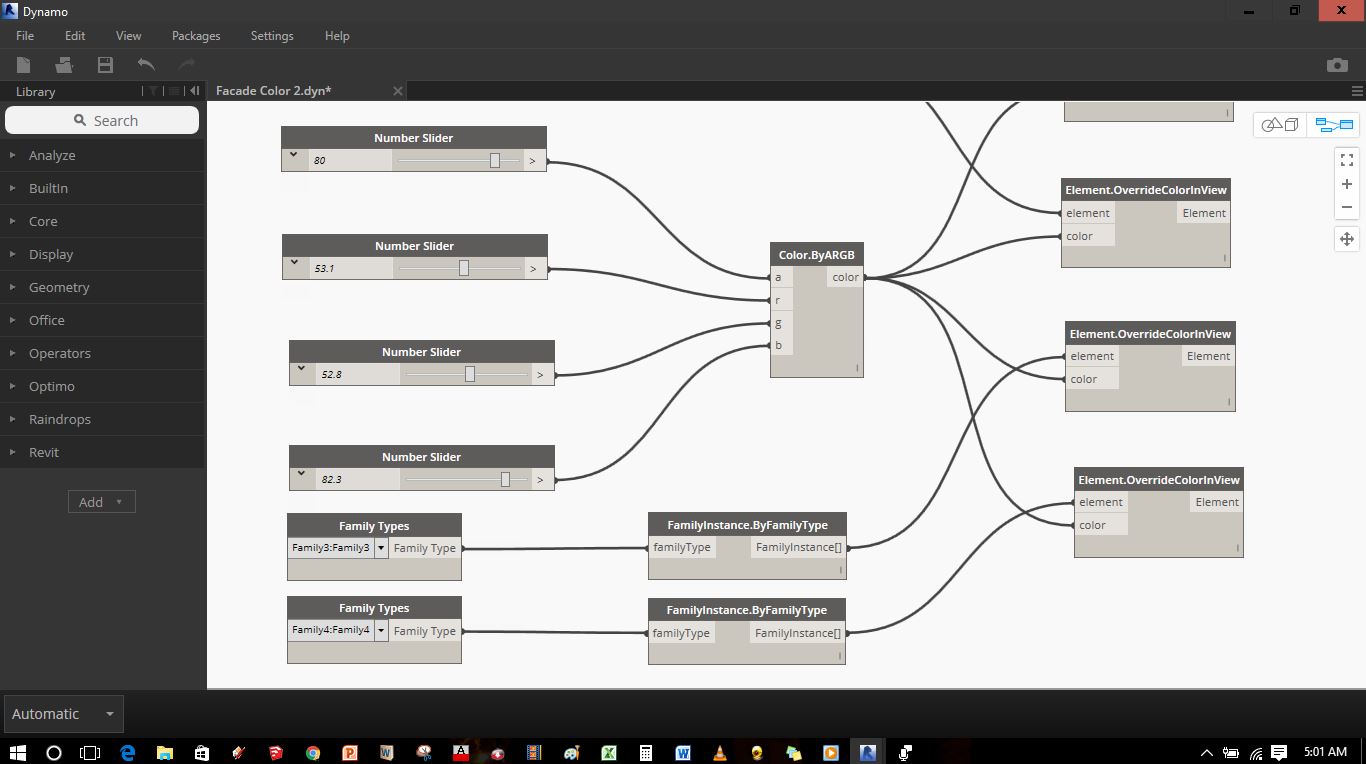Filter the library with the funnel icon

point(153,91)
